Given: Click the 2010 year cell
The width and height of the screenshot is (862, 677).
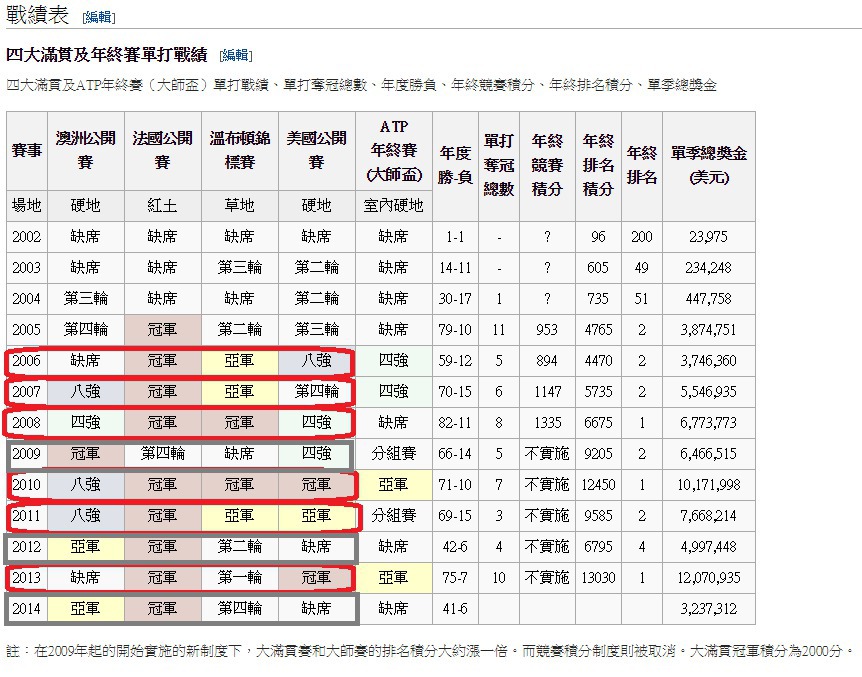Looking at the screenshot, I should pos(27,485).
